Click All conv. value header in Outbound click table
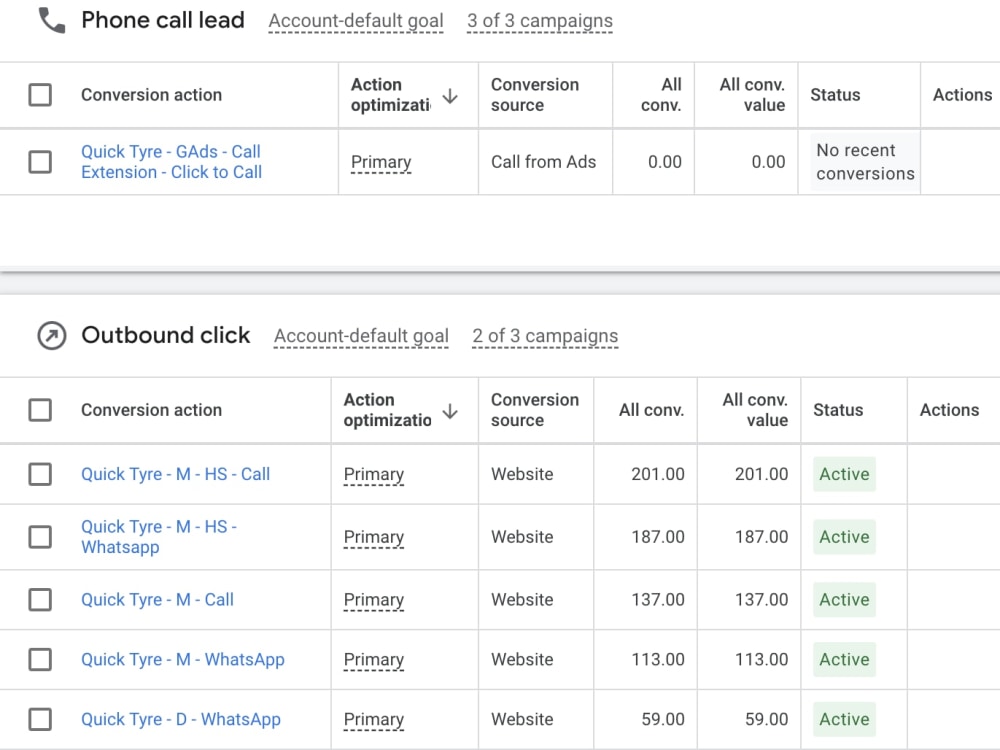Image resolution: width=1000 pixels, height=750 pixels. click(x=755, y=410)
